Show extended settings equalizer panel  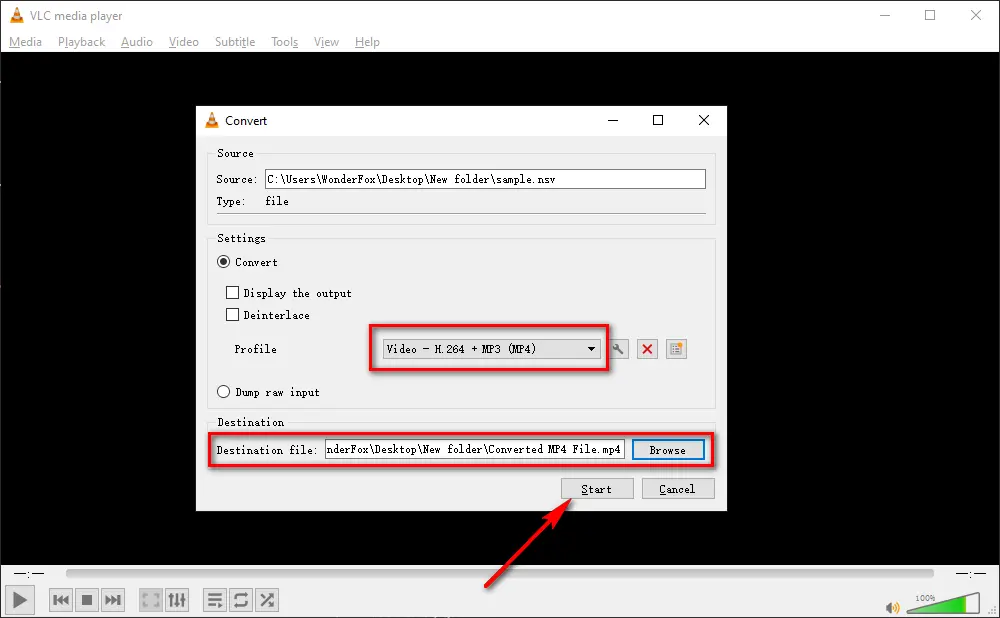click(x=177, y=600)
